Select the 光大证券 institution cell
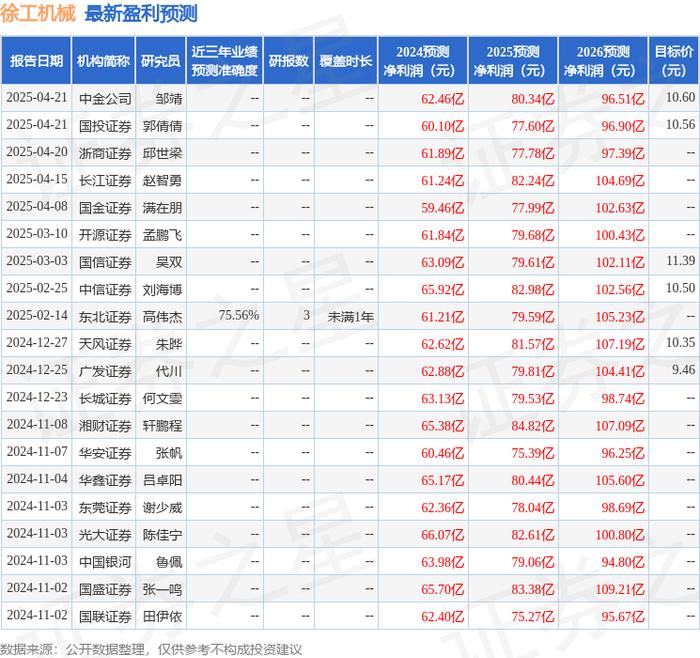Screen dimensions: 700x658 [105, 534]
